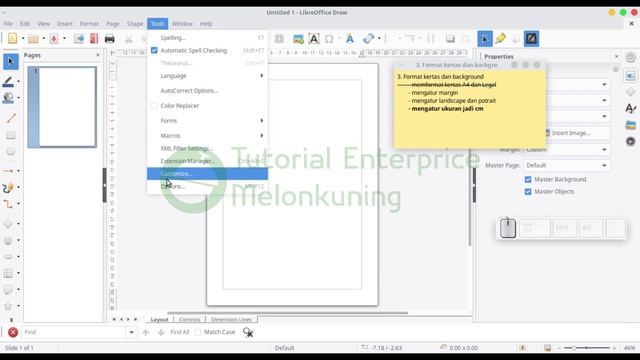Select the Ellipse tool
Viewport: 640px width, 360px height.
coord(11,151)
